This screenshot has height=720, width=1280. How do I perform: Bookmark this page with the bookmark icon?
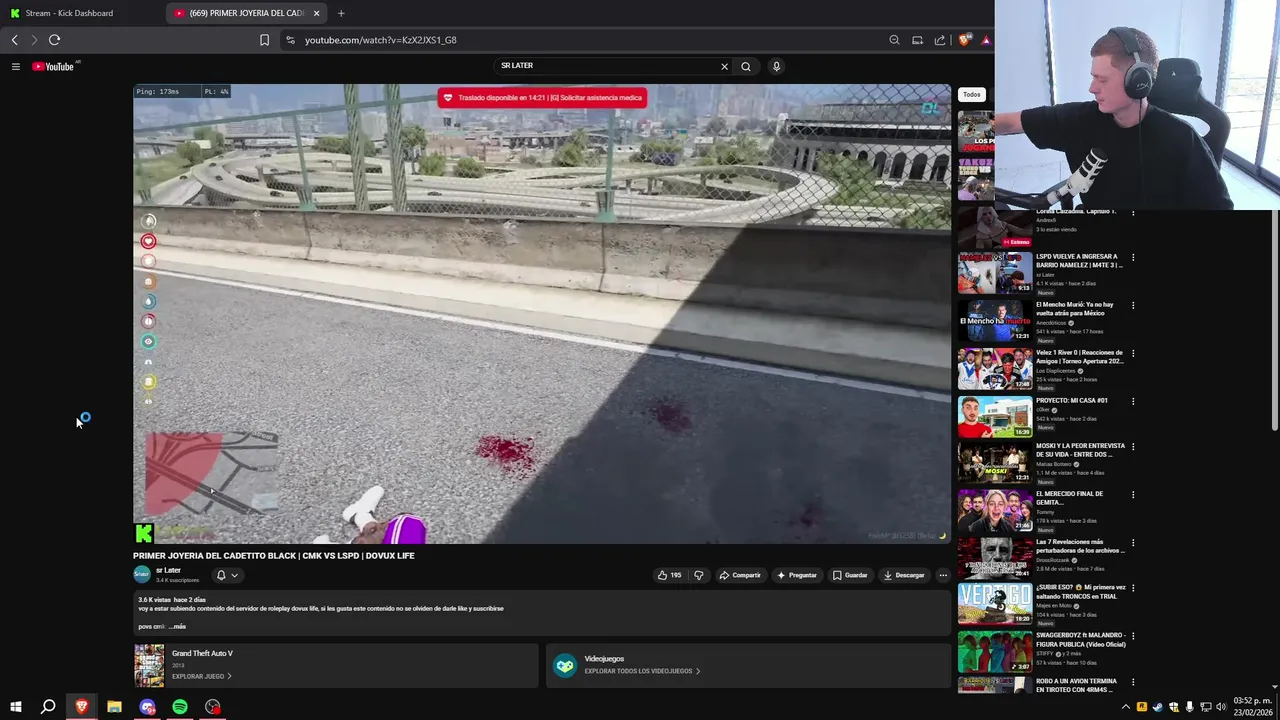(x=264, y=40)
